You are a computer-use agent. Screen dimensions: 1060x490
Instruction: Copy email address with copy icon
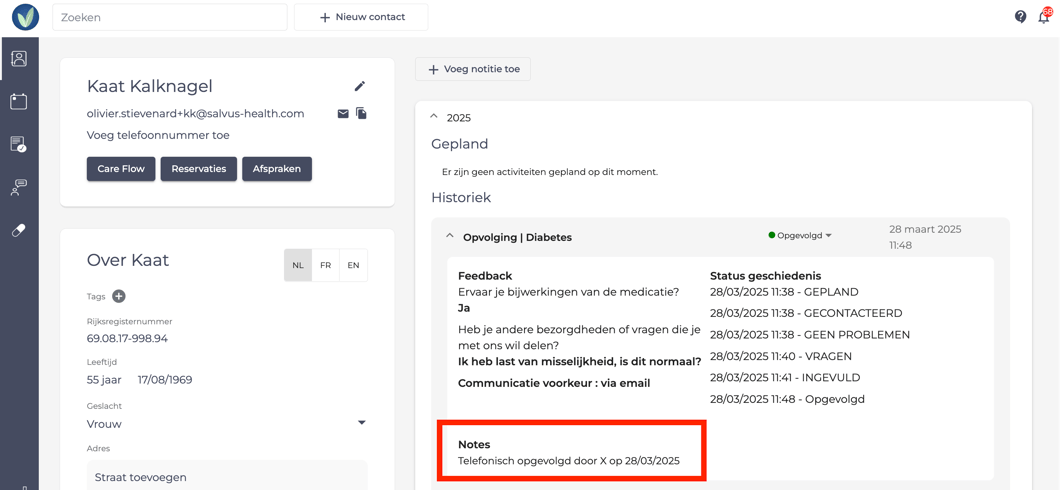(362, 114)
